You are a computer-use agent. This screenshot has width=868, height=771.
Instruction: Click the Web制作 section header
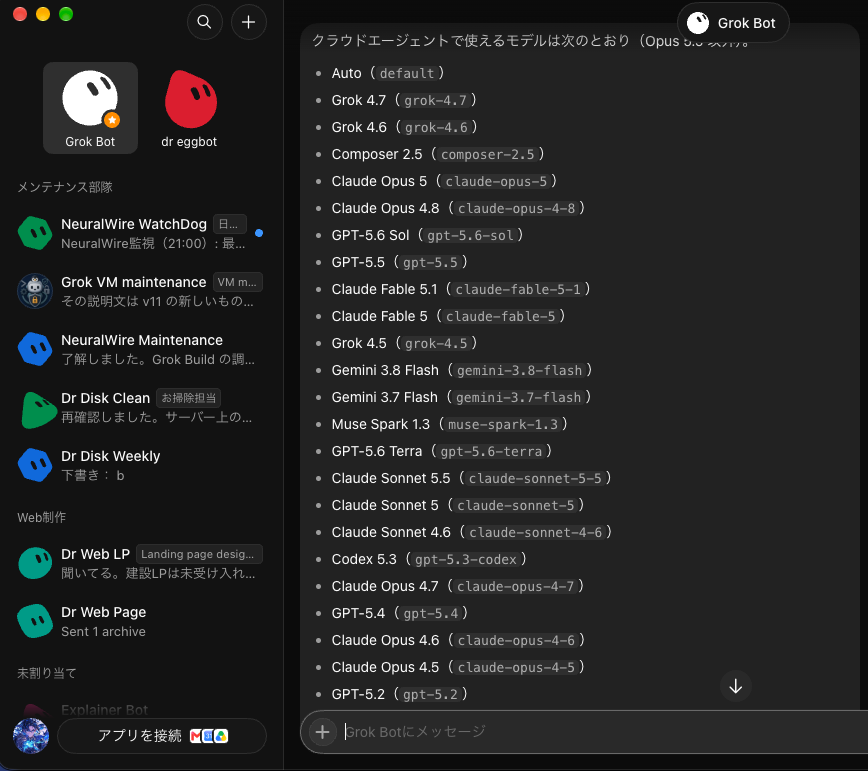42,518
